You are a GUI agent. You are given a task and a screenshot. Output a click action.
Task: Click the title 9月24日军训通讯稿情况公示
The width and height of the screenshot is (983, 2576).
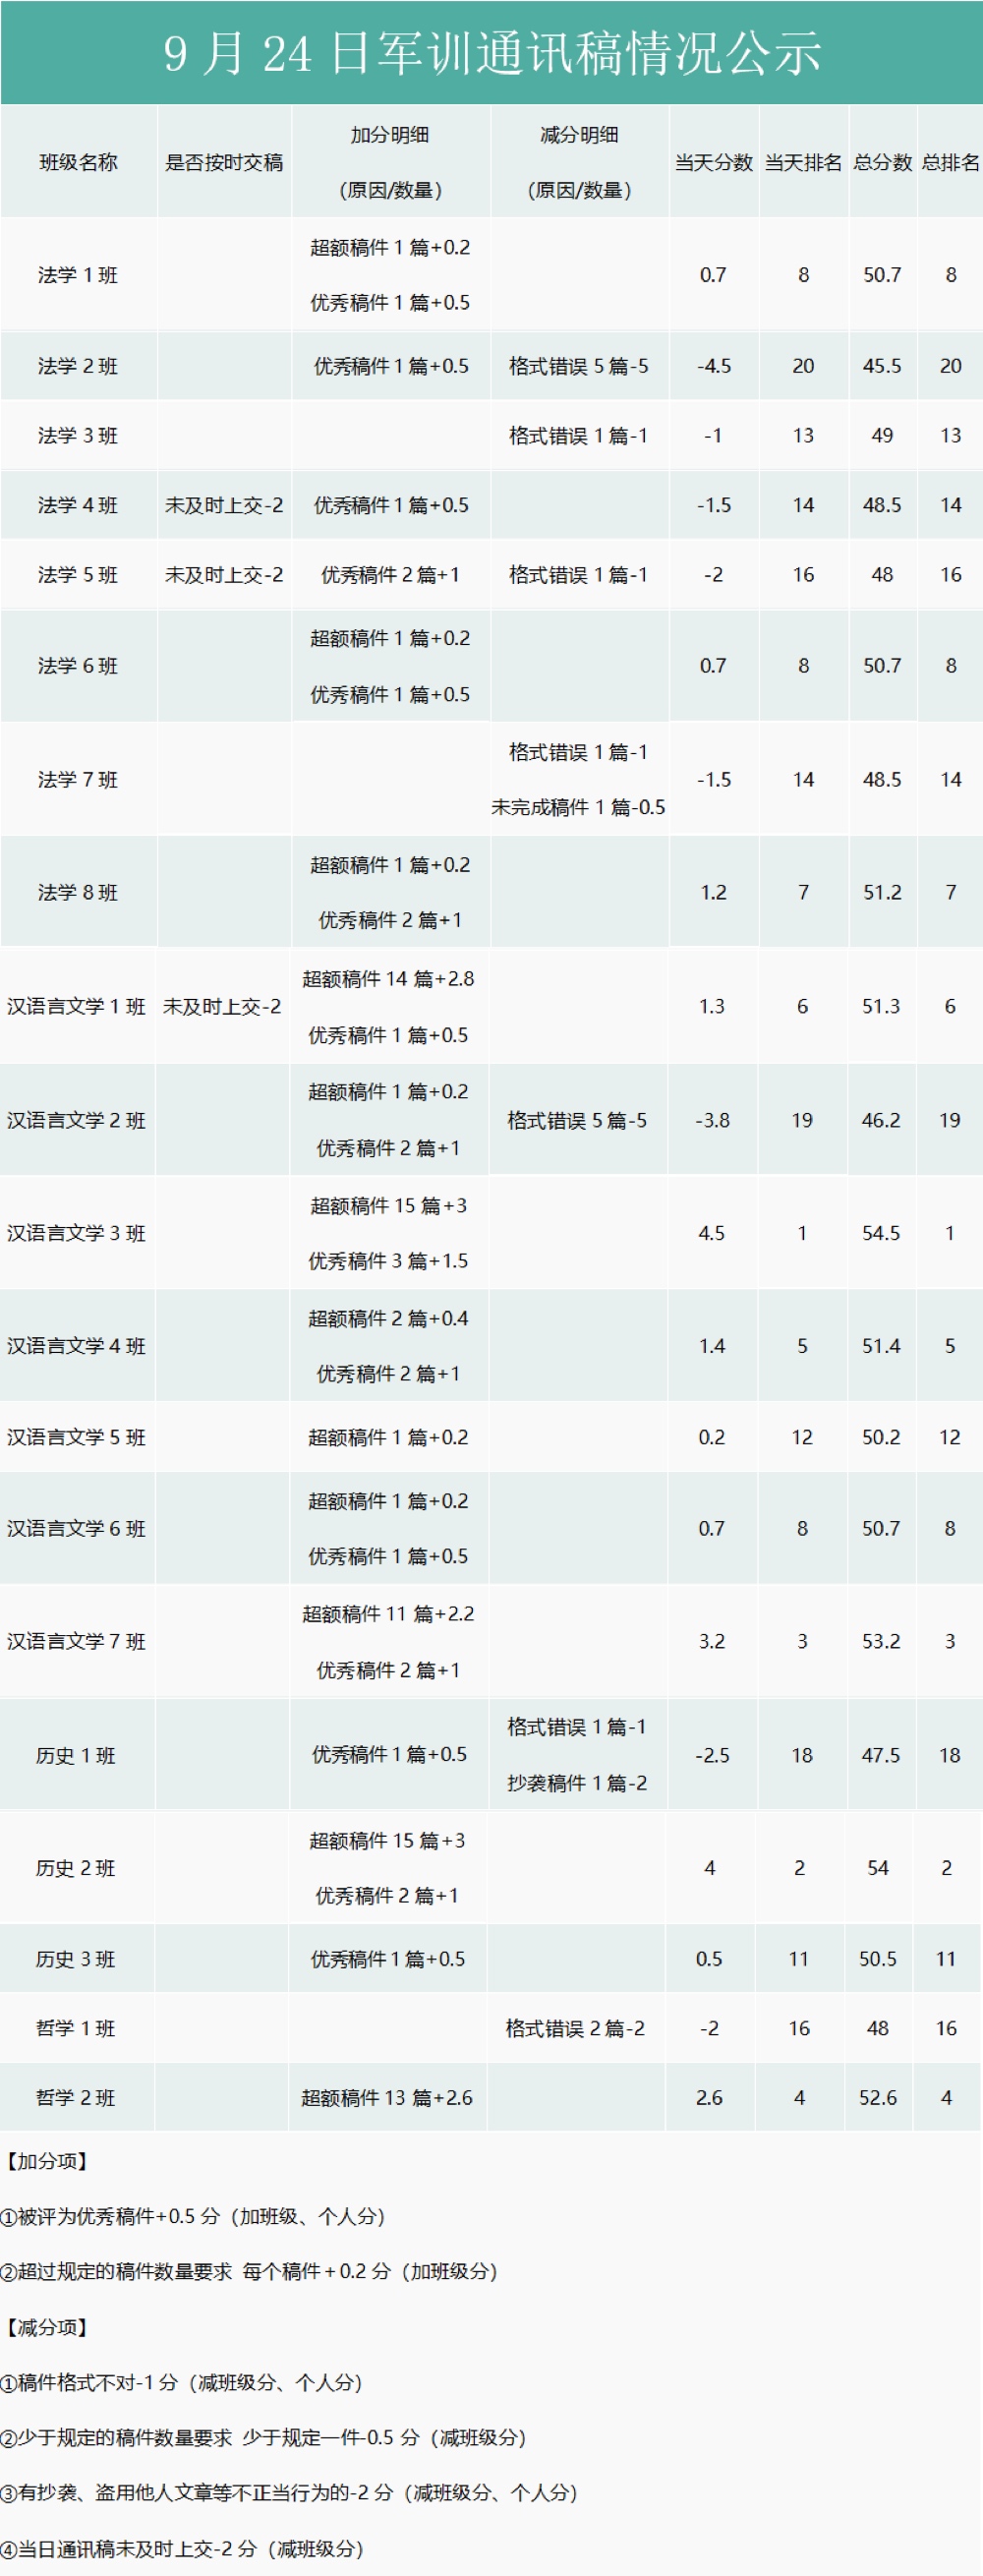[491, 53]
